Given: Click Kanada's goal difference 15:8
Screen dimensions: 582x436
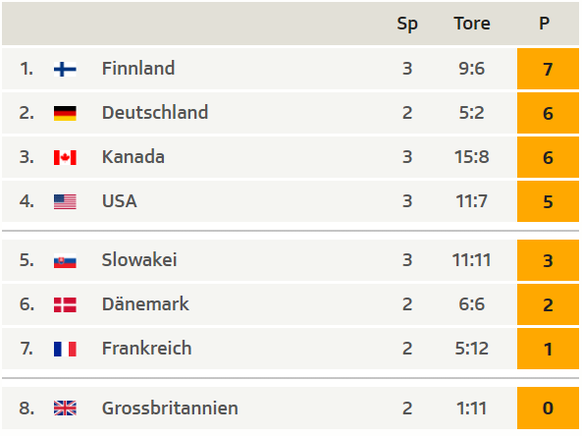Looking at the screenshot, I should [x=472, y=157].
